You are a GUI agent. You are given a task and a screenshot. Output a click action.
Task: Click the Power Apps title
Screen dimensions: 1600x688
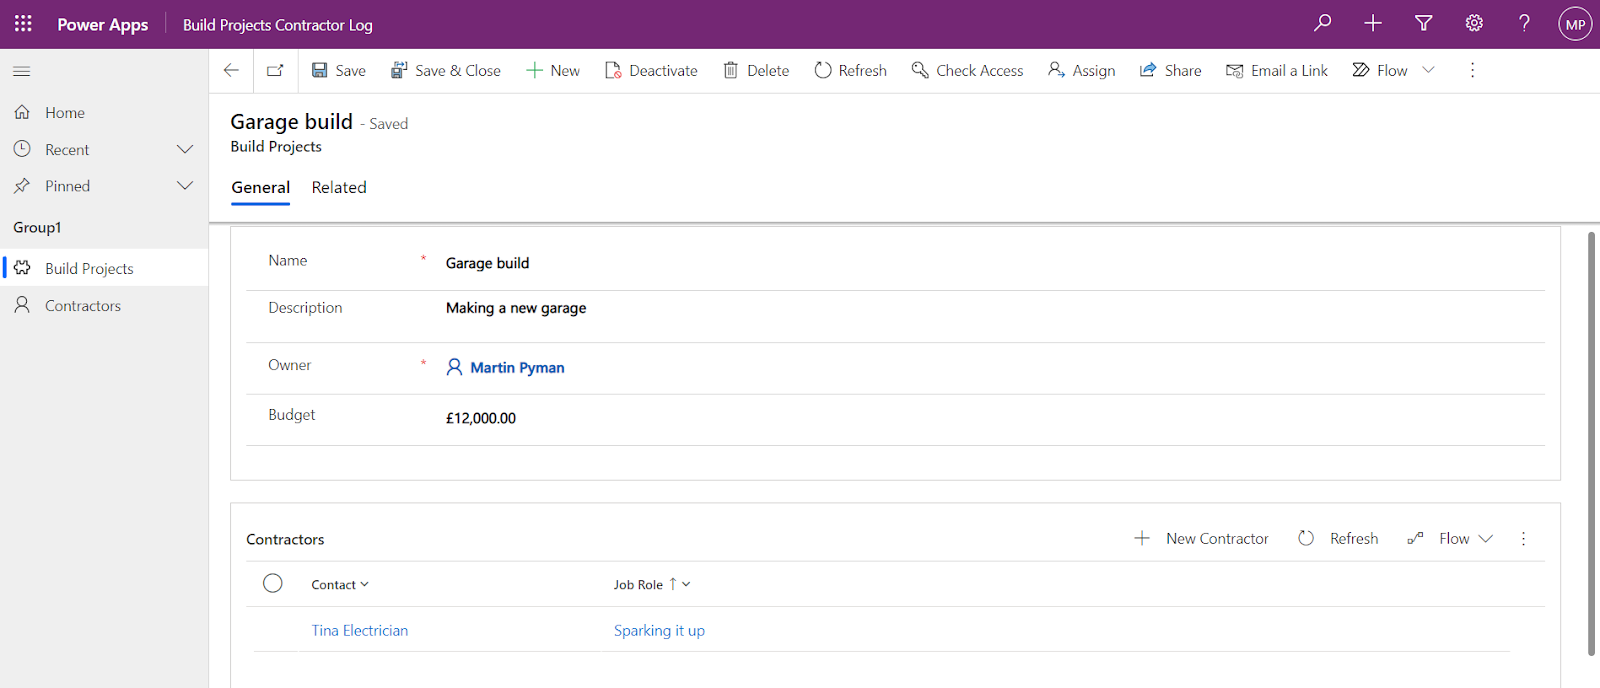pyautogui.click(x=102, y=24)
